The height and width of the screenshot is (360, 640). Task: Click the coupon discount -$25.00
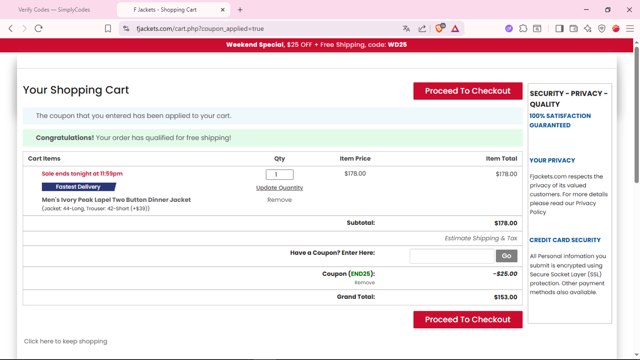[505, 274]
